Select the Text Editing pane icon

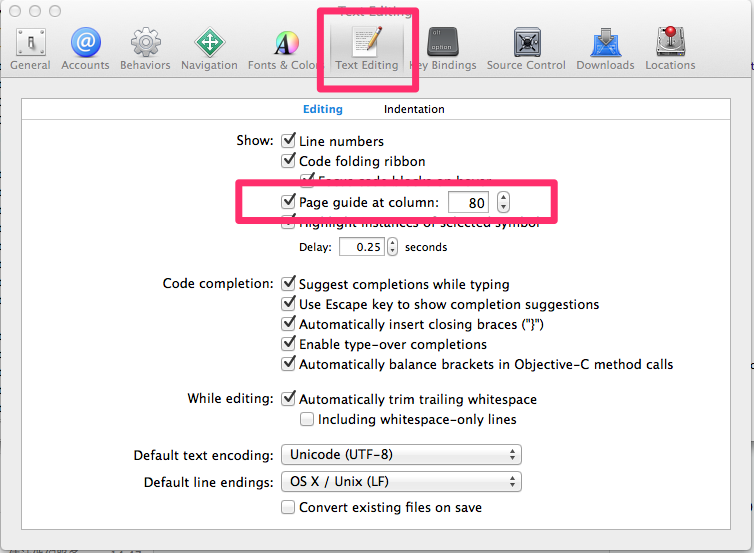pos(367,48)
